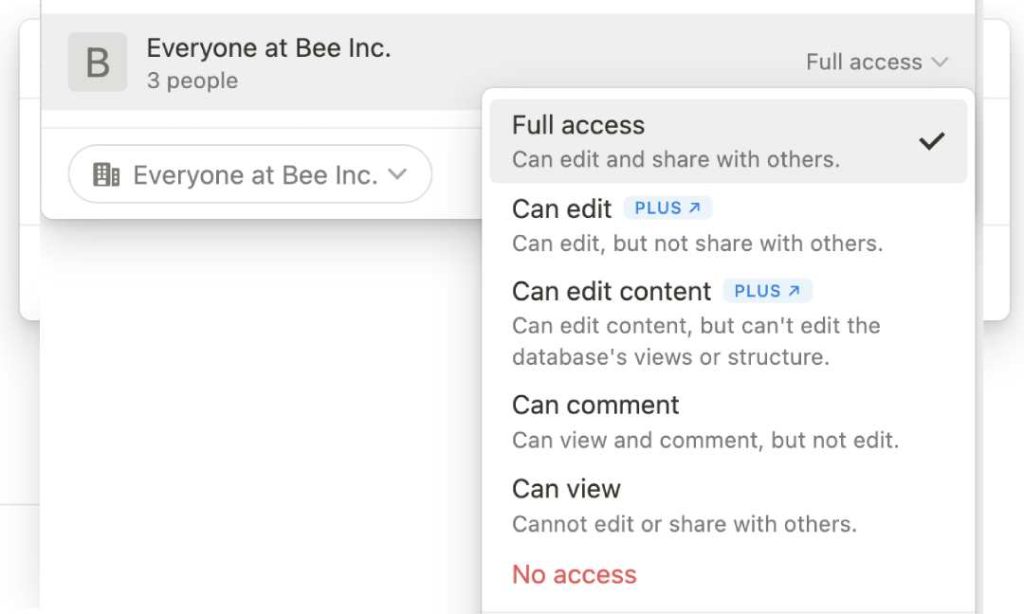Click the "B" workspace avatar icon
Screen dimensions: 1024x614
[x=97, y=62]
